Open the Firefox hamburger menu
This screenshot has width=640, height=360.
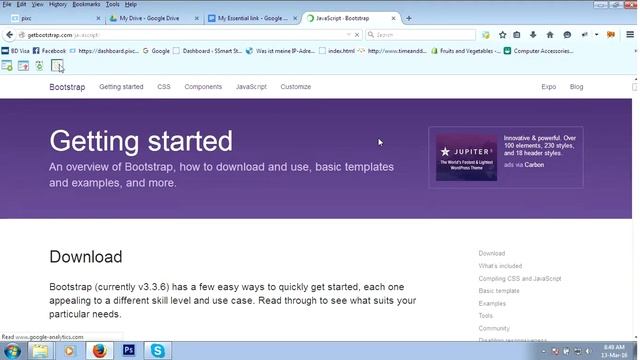click(630, 35)
